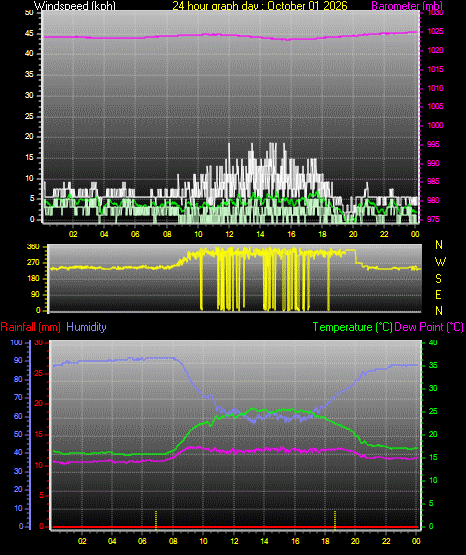Click the magenta 'Dew Point (°C)' label
The width and height of the screenshot is (466, 555).
coord(429,327)
